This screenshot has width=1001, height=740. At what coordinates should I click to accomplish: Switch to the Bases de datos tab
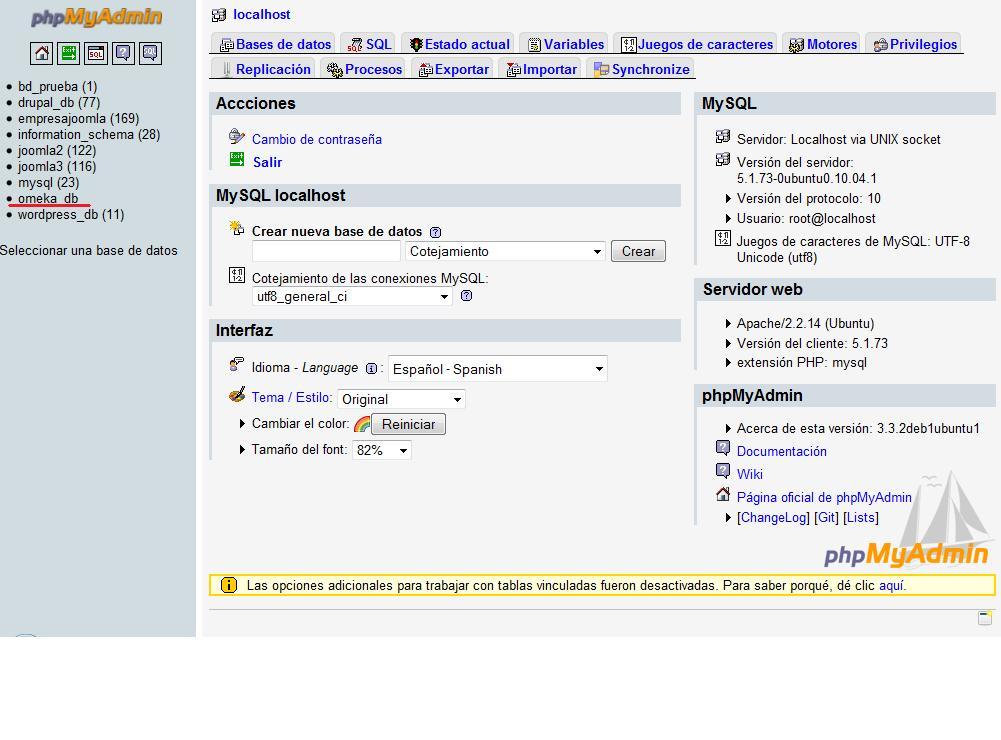(x=275, y=44)
